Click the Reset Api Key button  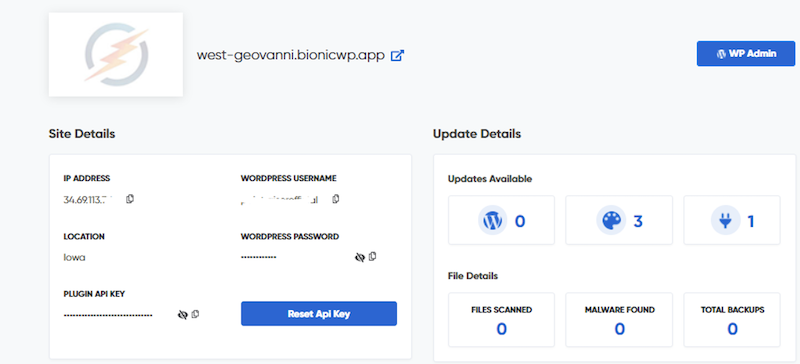[x=319, y=313]
